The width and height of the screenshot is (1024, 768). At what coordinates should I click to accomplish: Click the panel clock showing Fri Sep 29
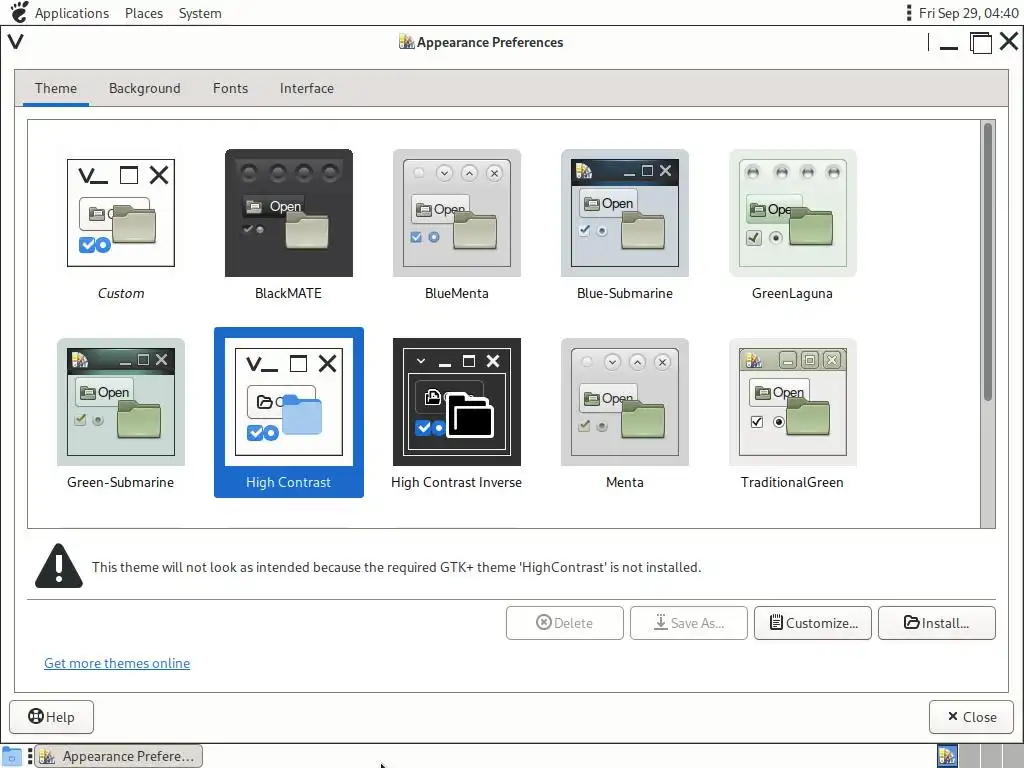click(968, 13)
